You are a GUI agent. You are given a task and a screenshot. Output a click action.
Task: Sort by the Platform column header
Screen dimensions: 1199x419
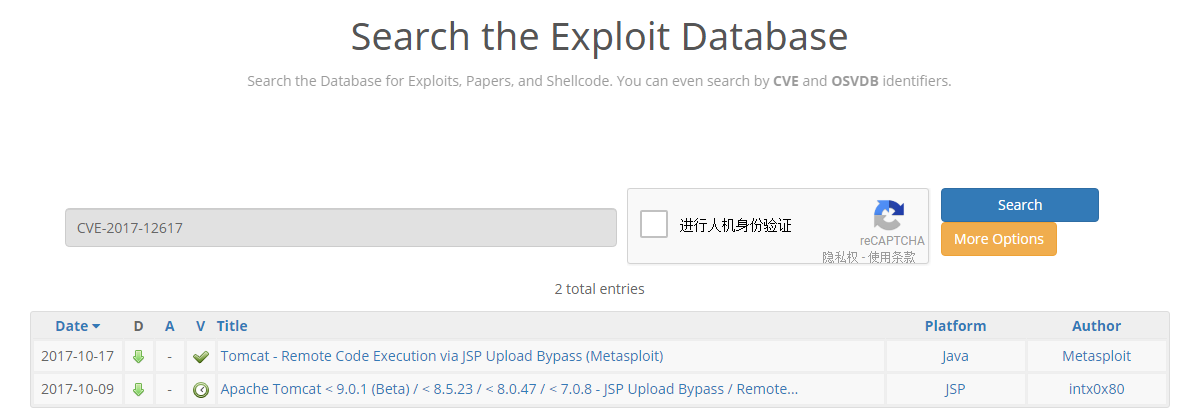955,326
